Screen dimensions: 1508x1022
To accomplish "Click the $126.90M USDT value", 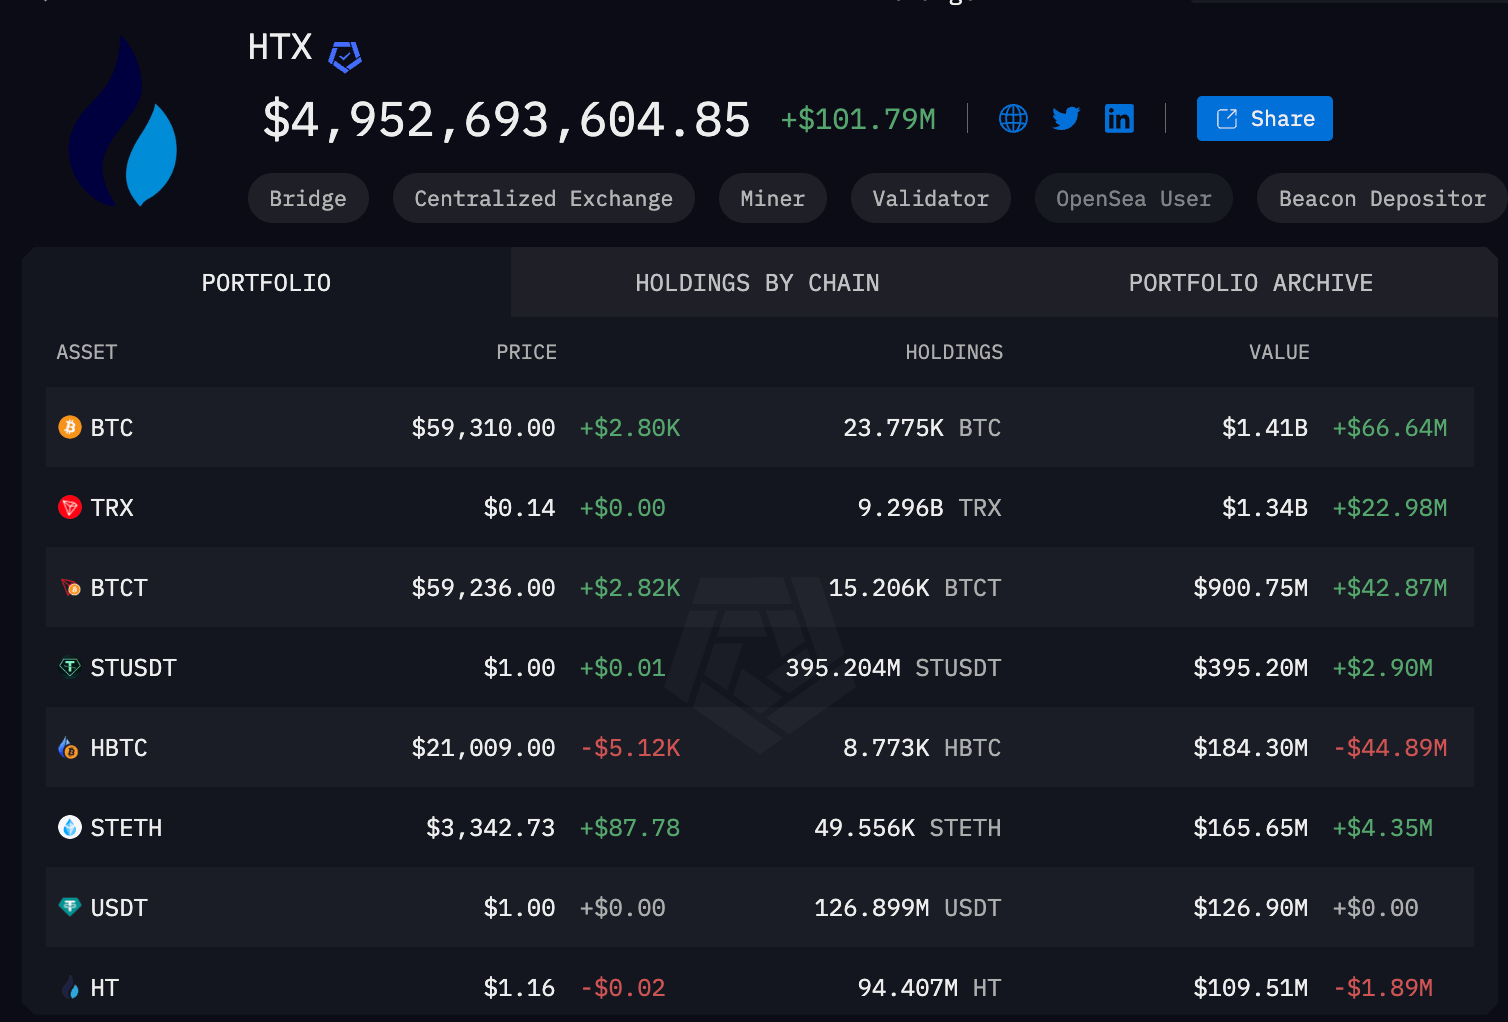I will point(1251,908).
